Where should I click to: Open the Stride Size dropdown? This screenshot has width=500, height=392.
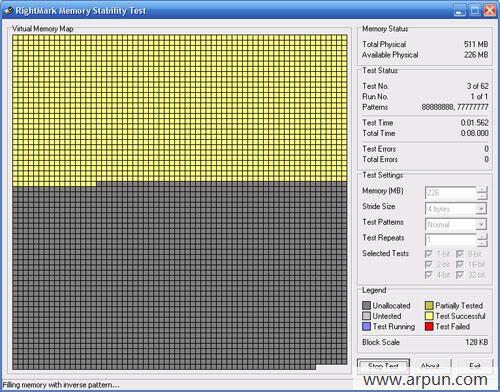(481, 209)
